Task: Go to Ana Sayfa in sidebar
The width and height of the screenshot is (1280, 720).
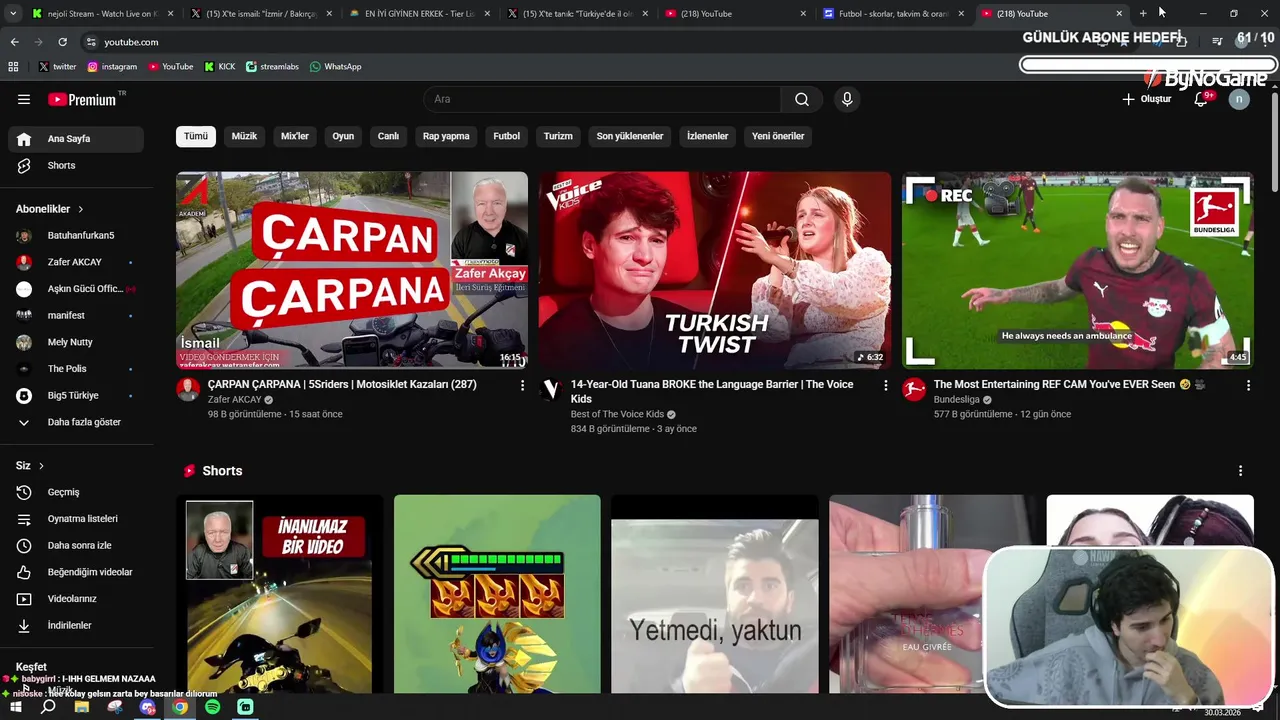Action: tap(76, 139)
